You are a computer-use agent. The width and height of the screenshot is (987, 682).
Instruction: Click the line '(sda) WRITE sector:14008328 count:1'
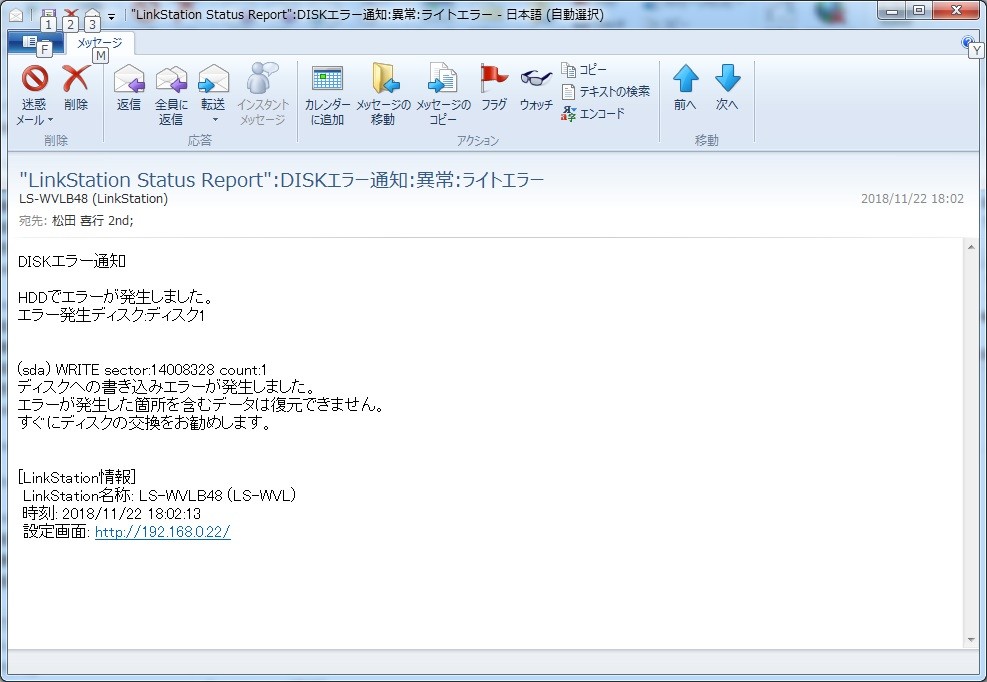142,370
